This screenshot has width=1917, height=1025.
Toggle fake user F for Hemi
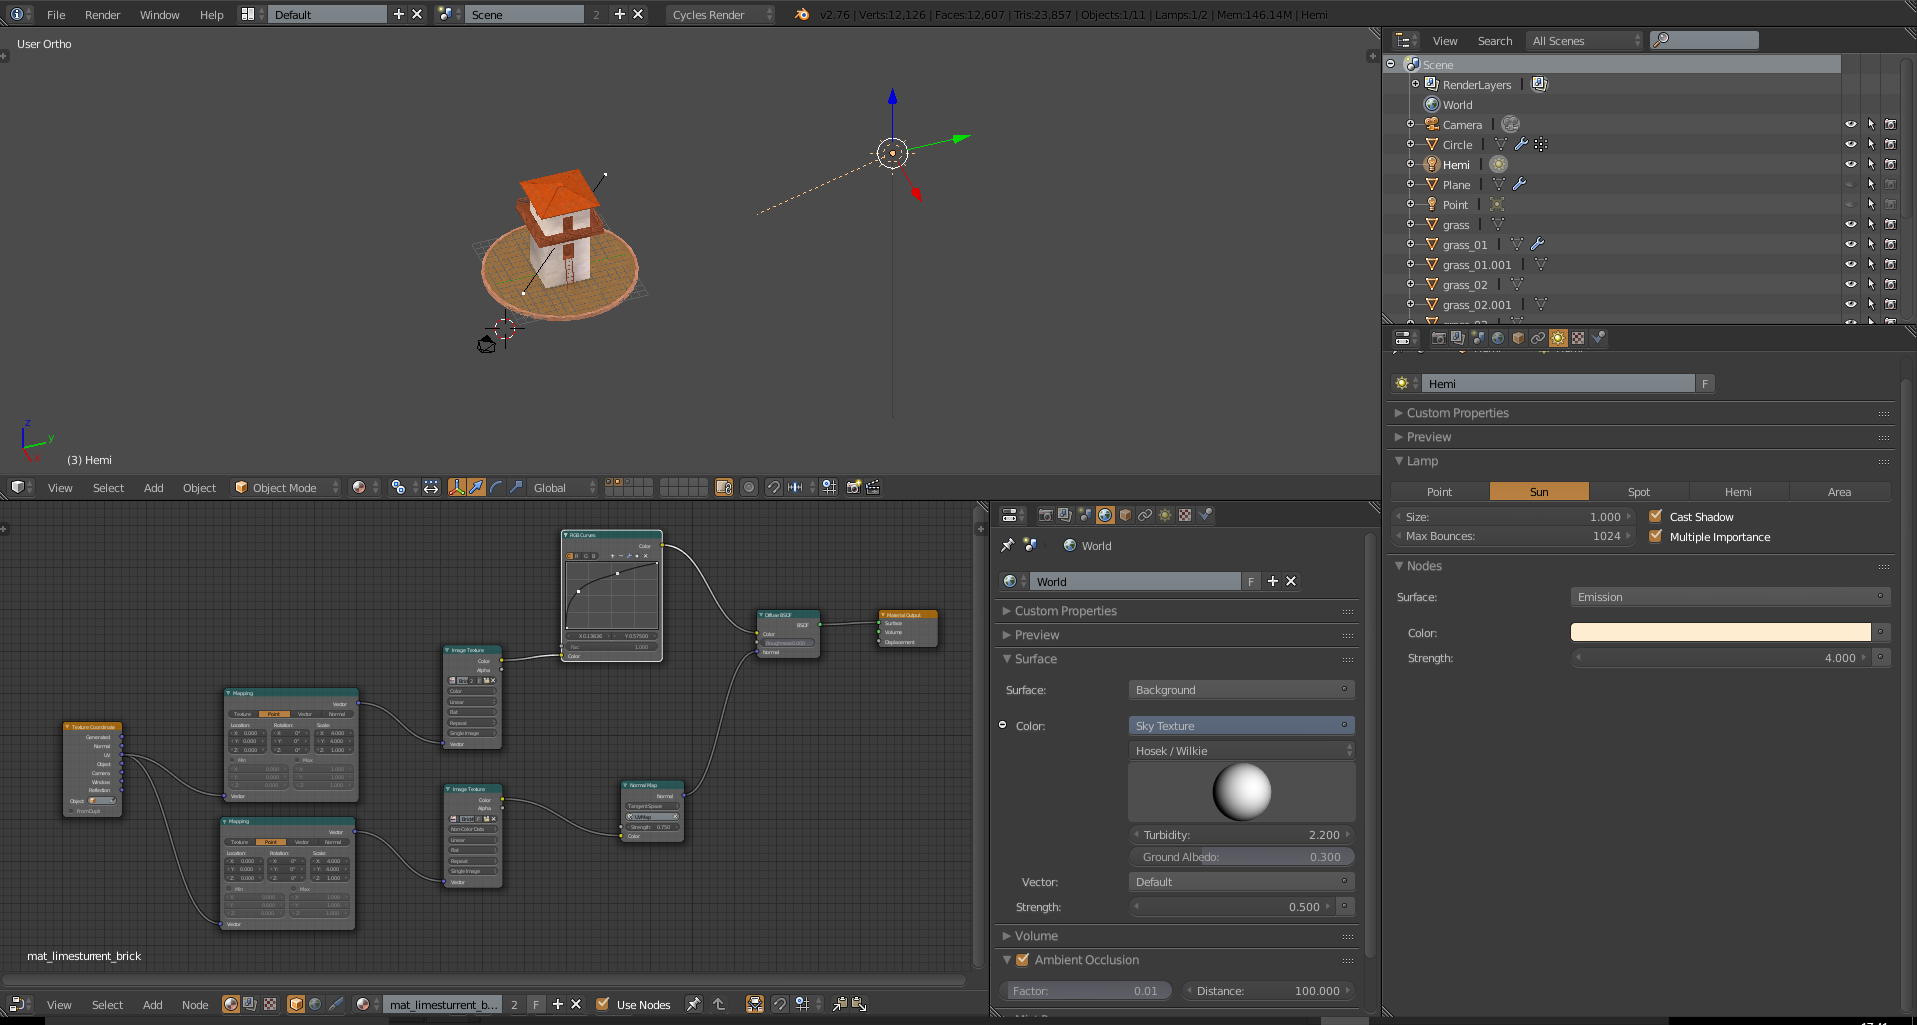coord(1705,383)
